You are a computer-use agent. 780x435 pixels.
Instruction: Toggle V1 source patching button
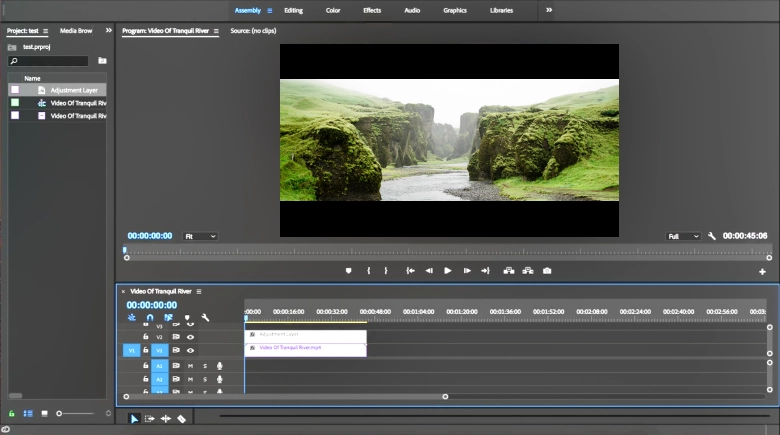(x=131, y=350)
